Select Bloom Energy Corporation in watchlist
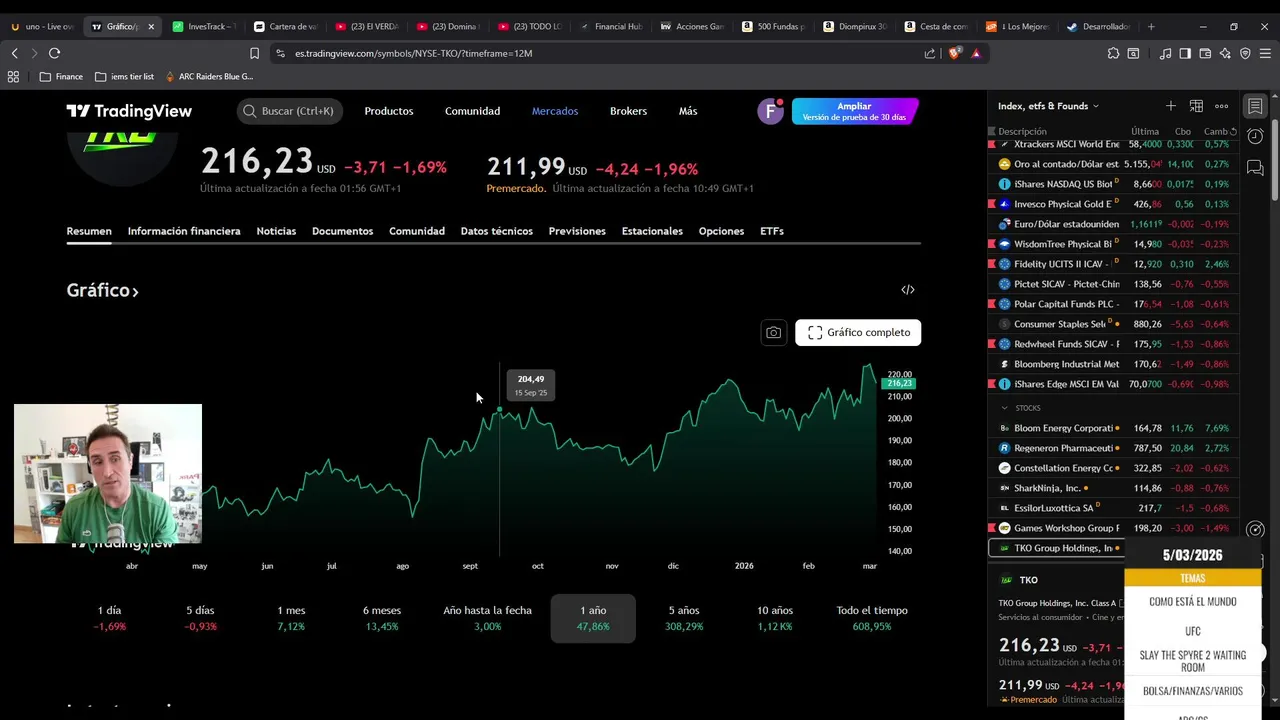Image resolution: width=1280 pixels, height=720 pixels. pos(1112,428)
